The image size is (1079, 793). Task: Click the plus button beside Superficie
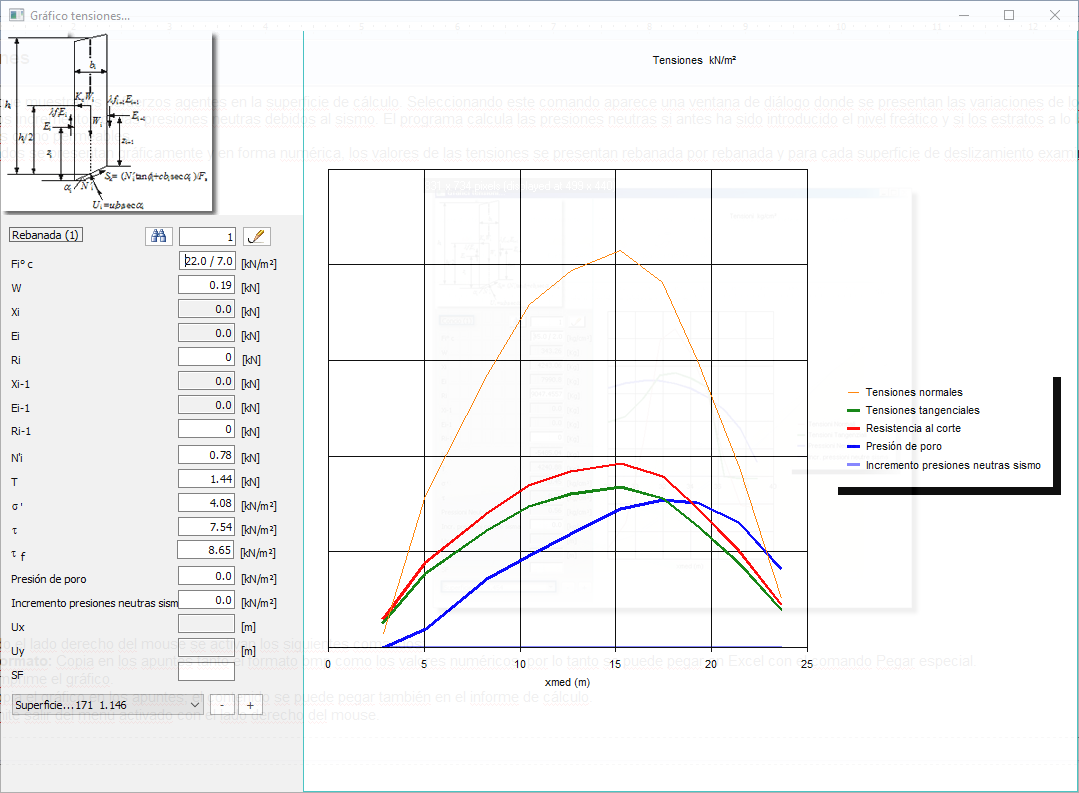click(x=250, y=705)
